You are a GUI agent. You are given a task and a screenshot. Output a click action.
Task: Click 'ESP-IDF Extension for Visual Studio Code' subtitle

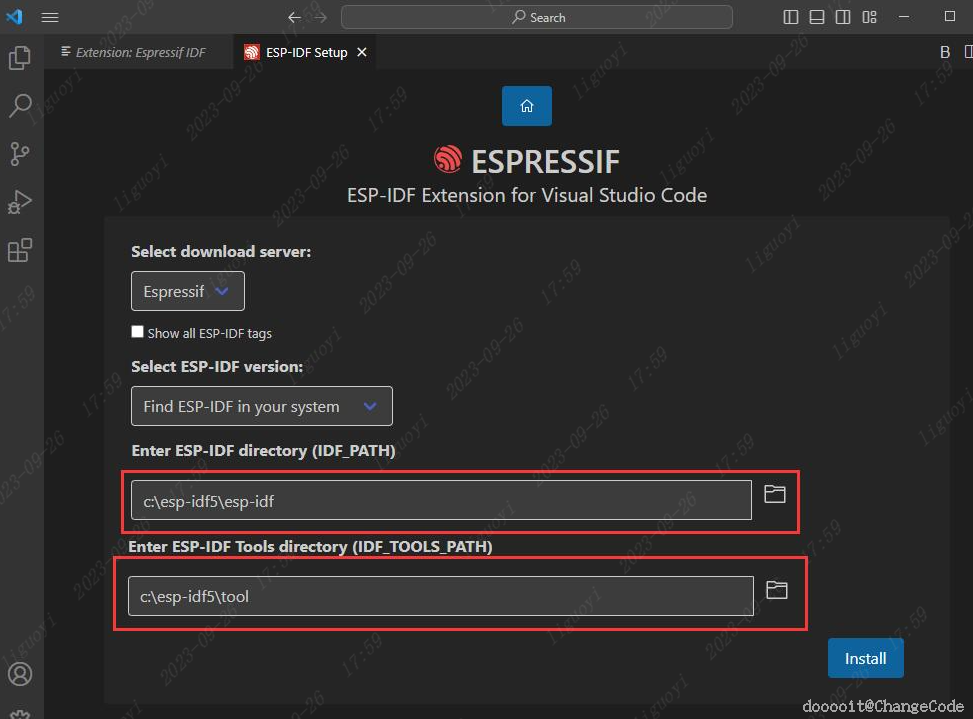(527, 195)
